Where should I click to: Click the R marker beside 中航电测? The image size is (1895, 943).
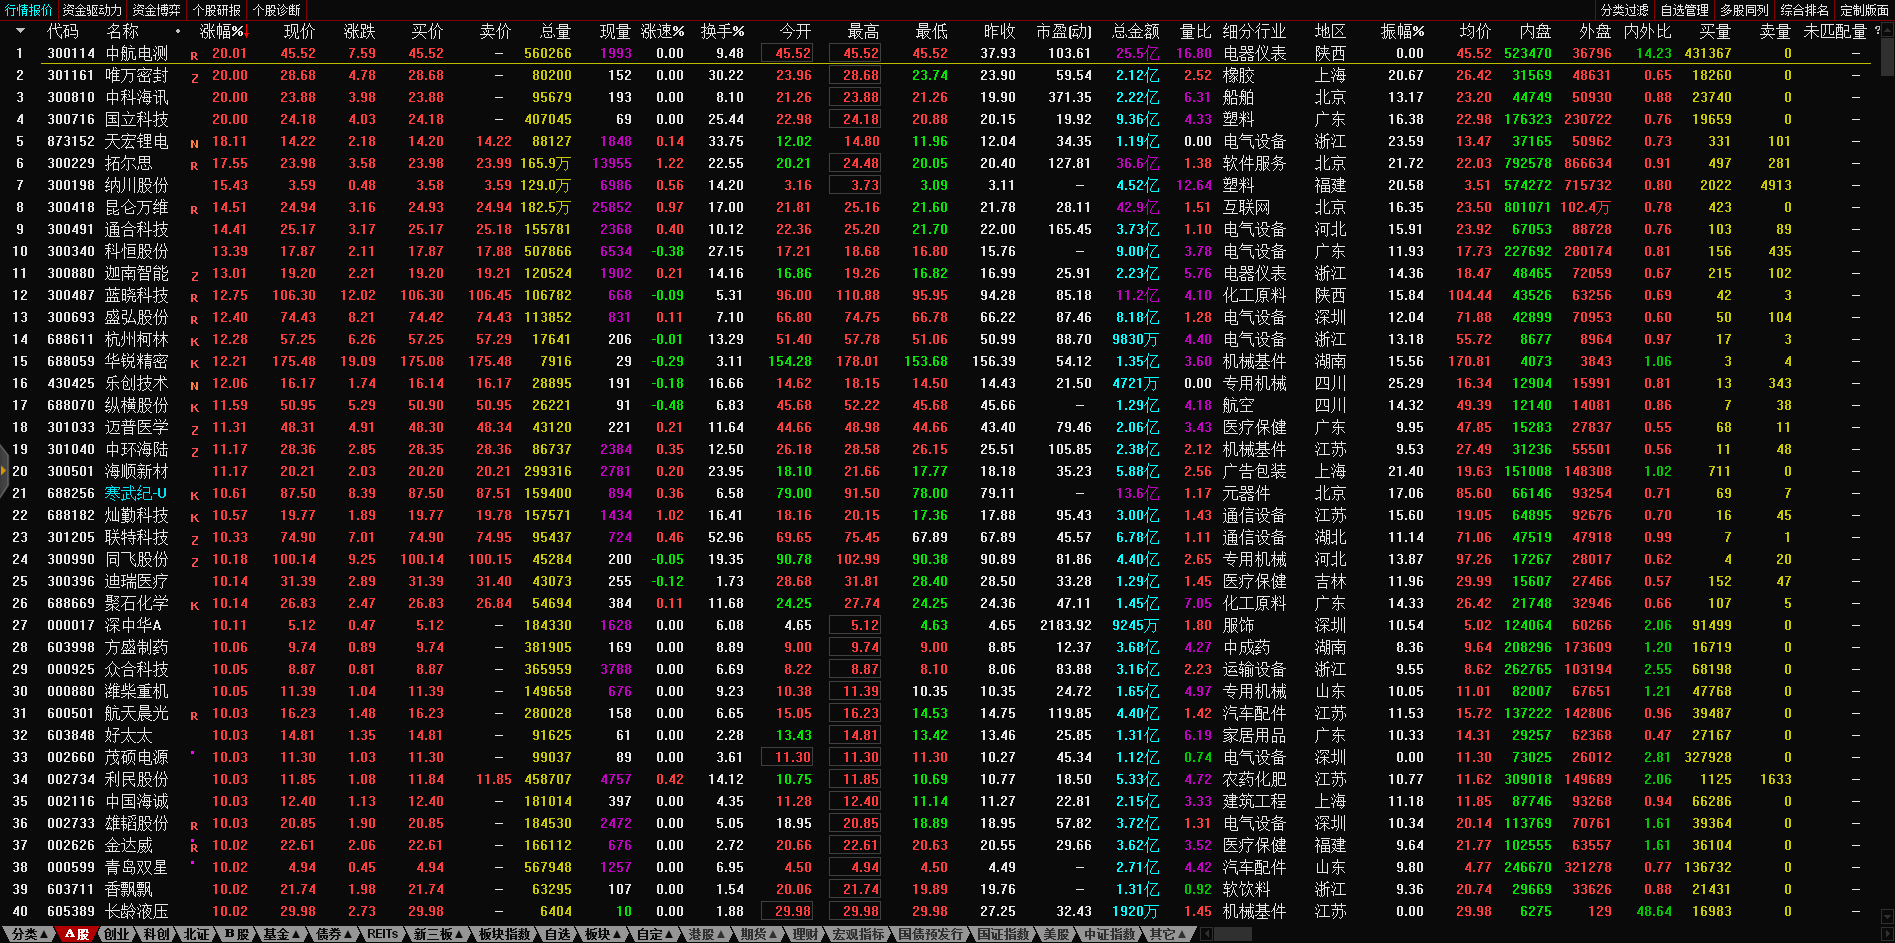coord(194,55)
